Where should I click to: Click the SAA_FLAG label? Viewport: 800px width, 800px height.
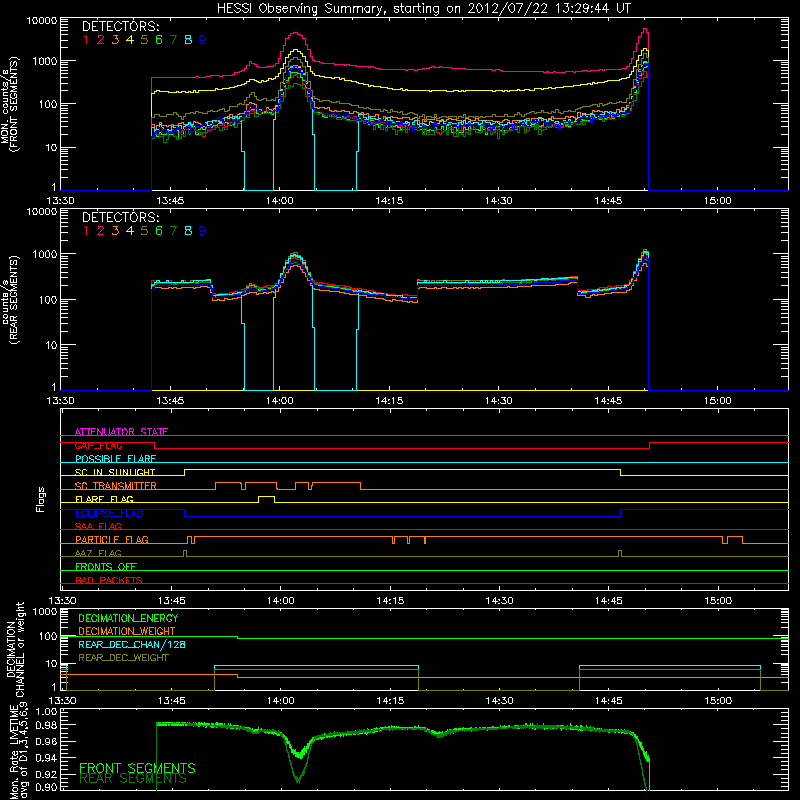click(98, 526)
